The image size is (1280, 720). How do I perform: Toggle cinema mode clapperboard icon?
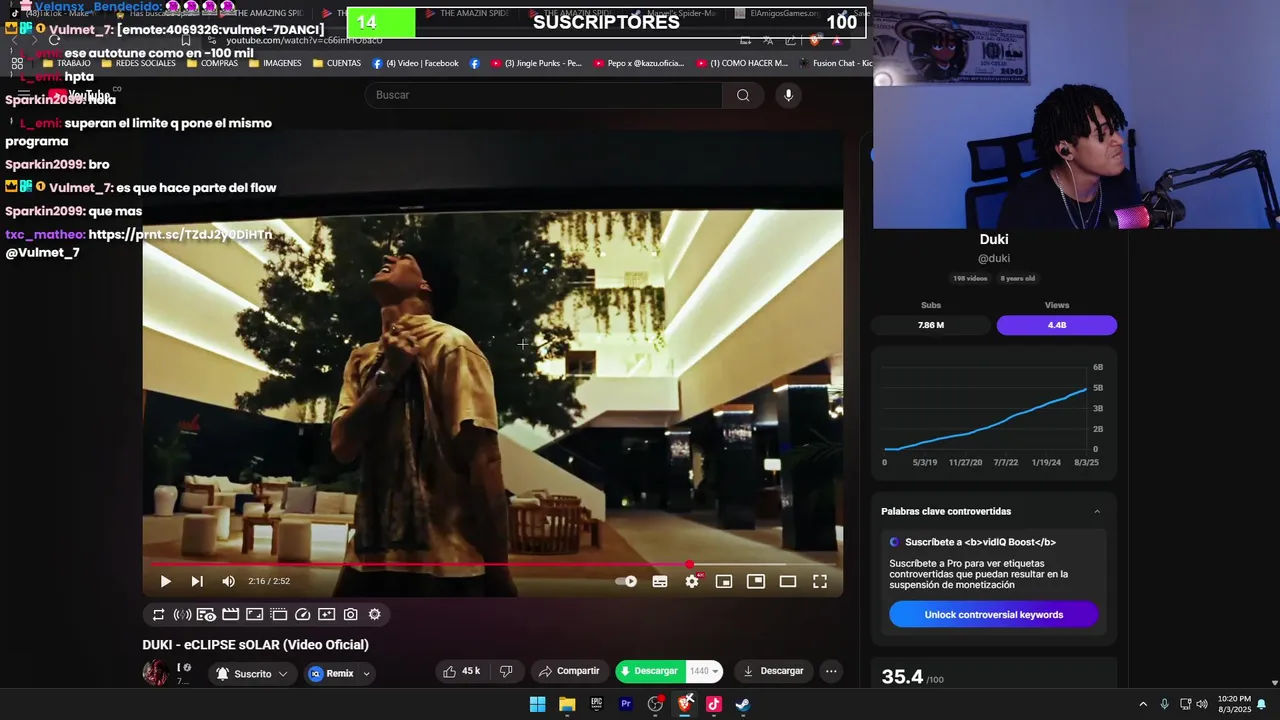(x=230, y=615)
